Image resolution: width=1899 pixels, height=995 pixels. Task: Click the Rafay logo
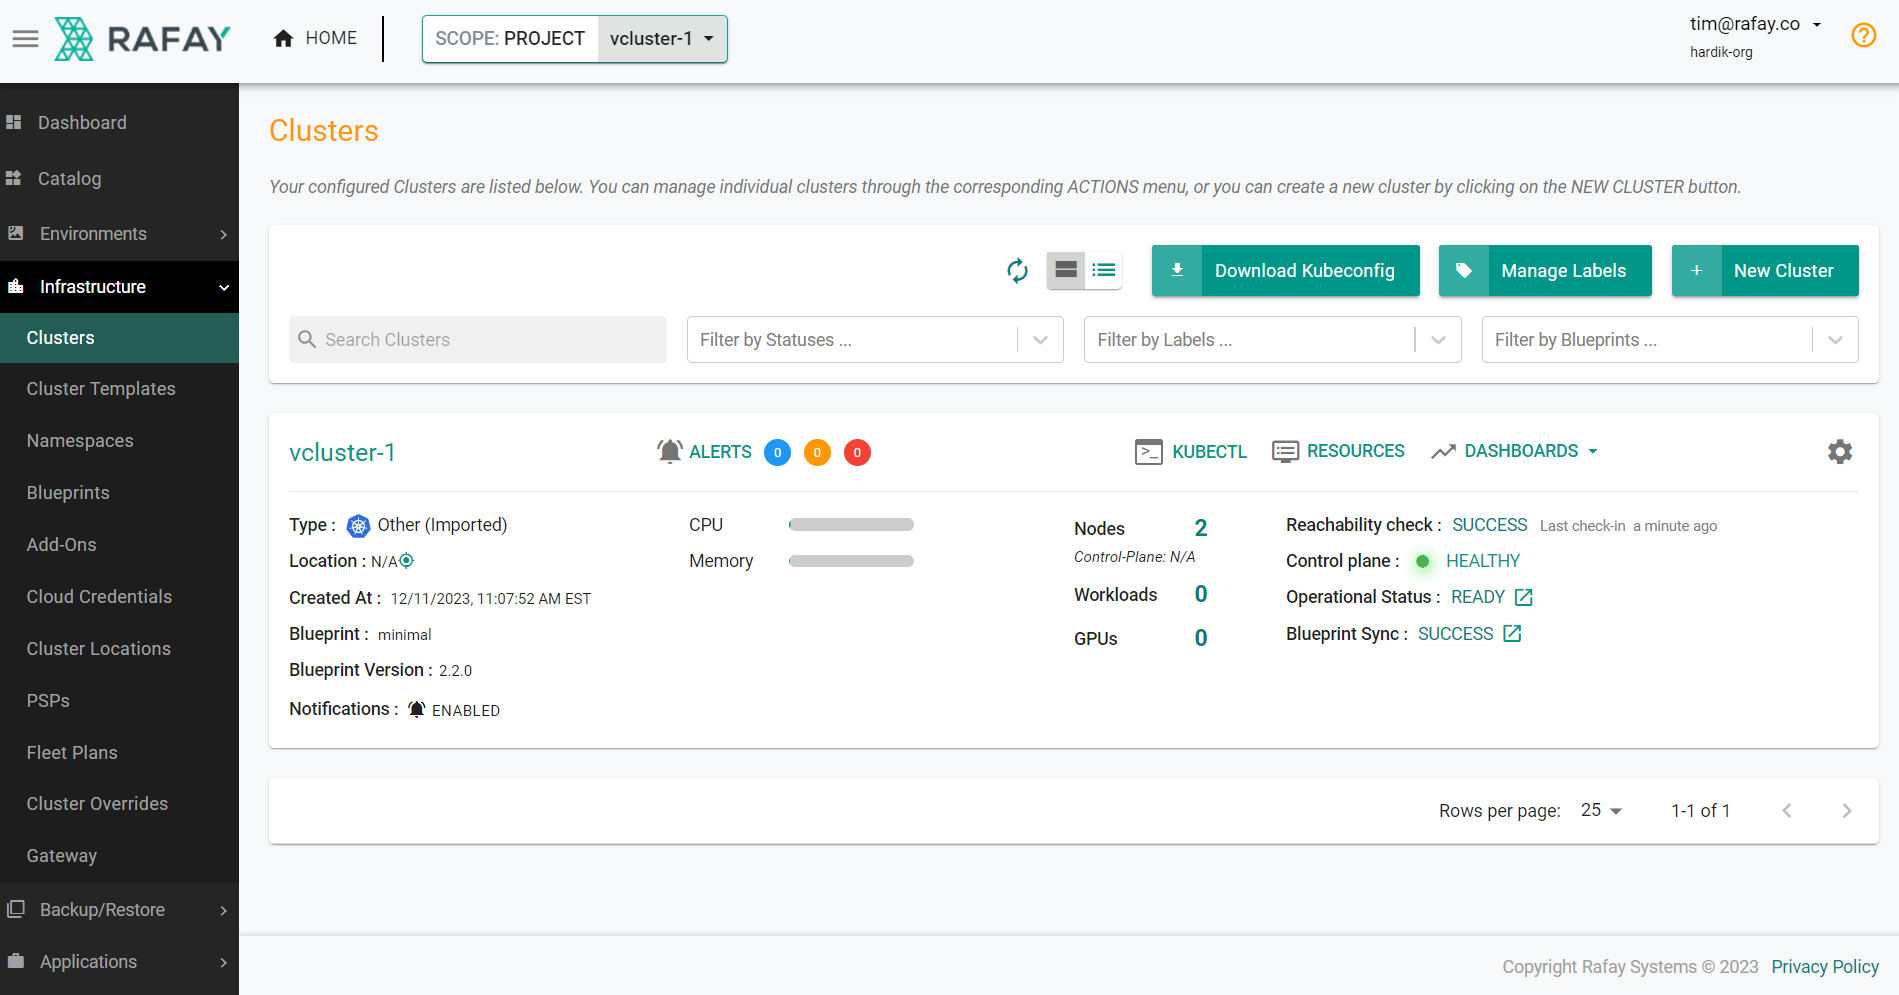142,39
